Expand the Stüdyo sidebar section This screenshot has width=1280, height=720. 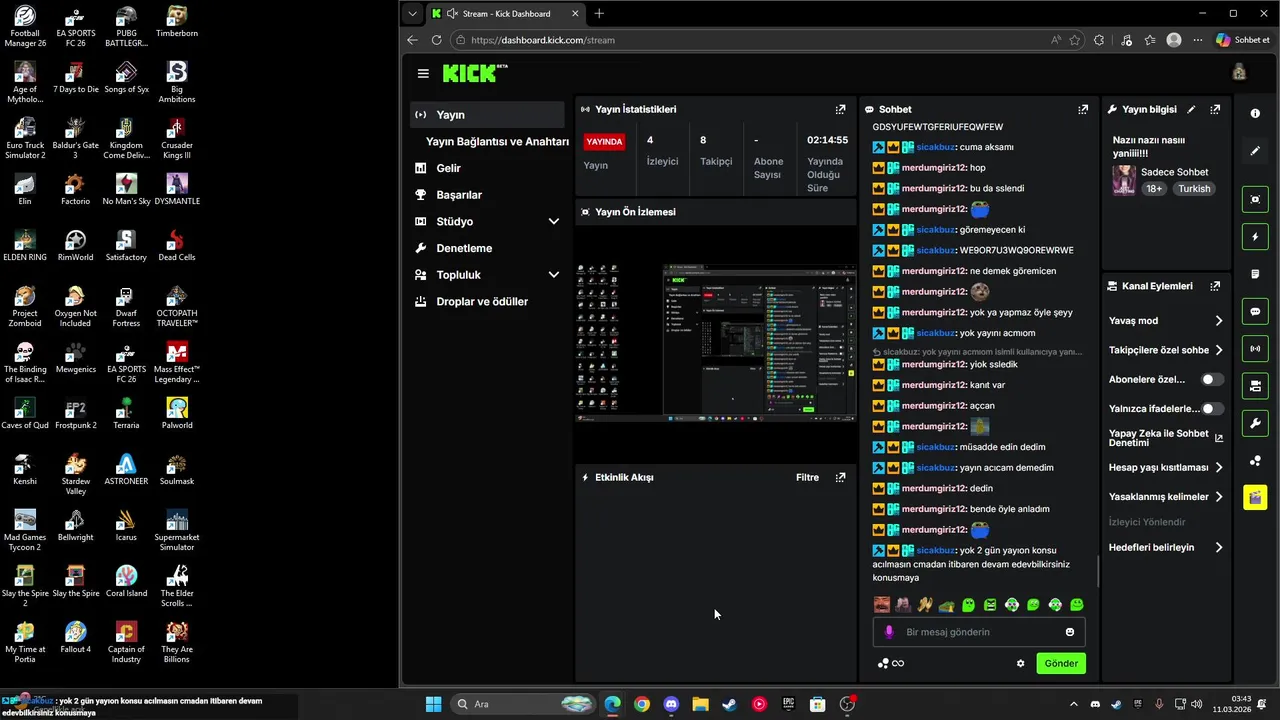coord(553,221)
